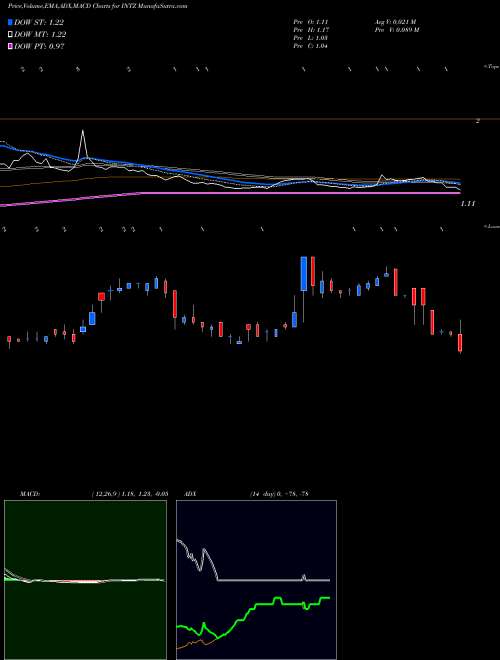Screen dimensions: 500x660
Task: Click the 'ADX' panel label
Action: pyautogui.click(x=191, y=493)
